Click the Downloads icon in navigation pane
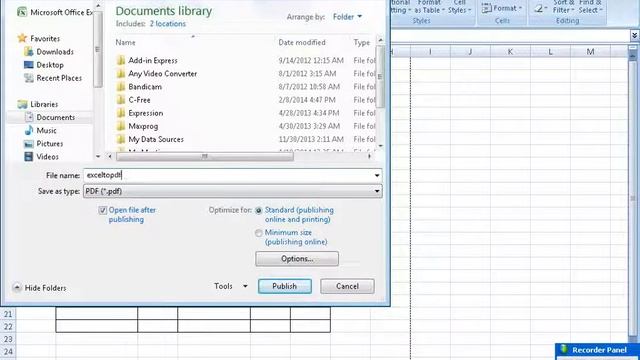This screenshot has width=640, height=360. coord(29,51)
